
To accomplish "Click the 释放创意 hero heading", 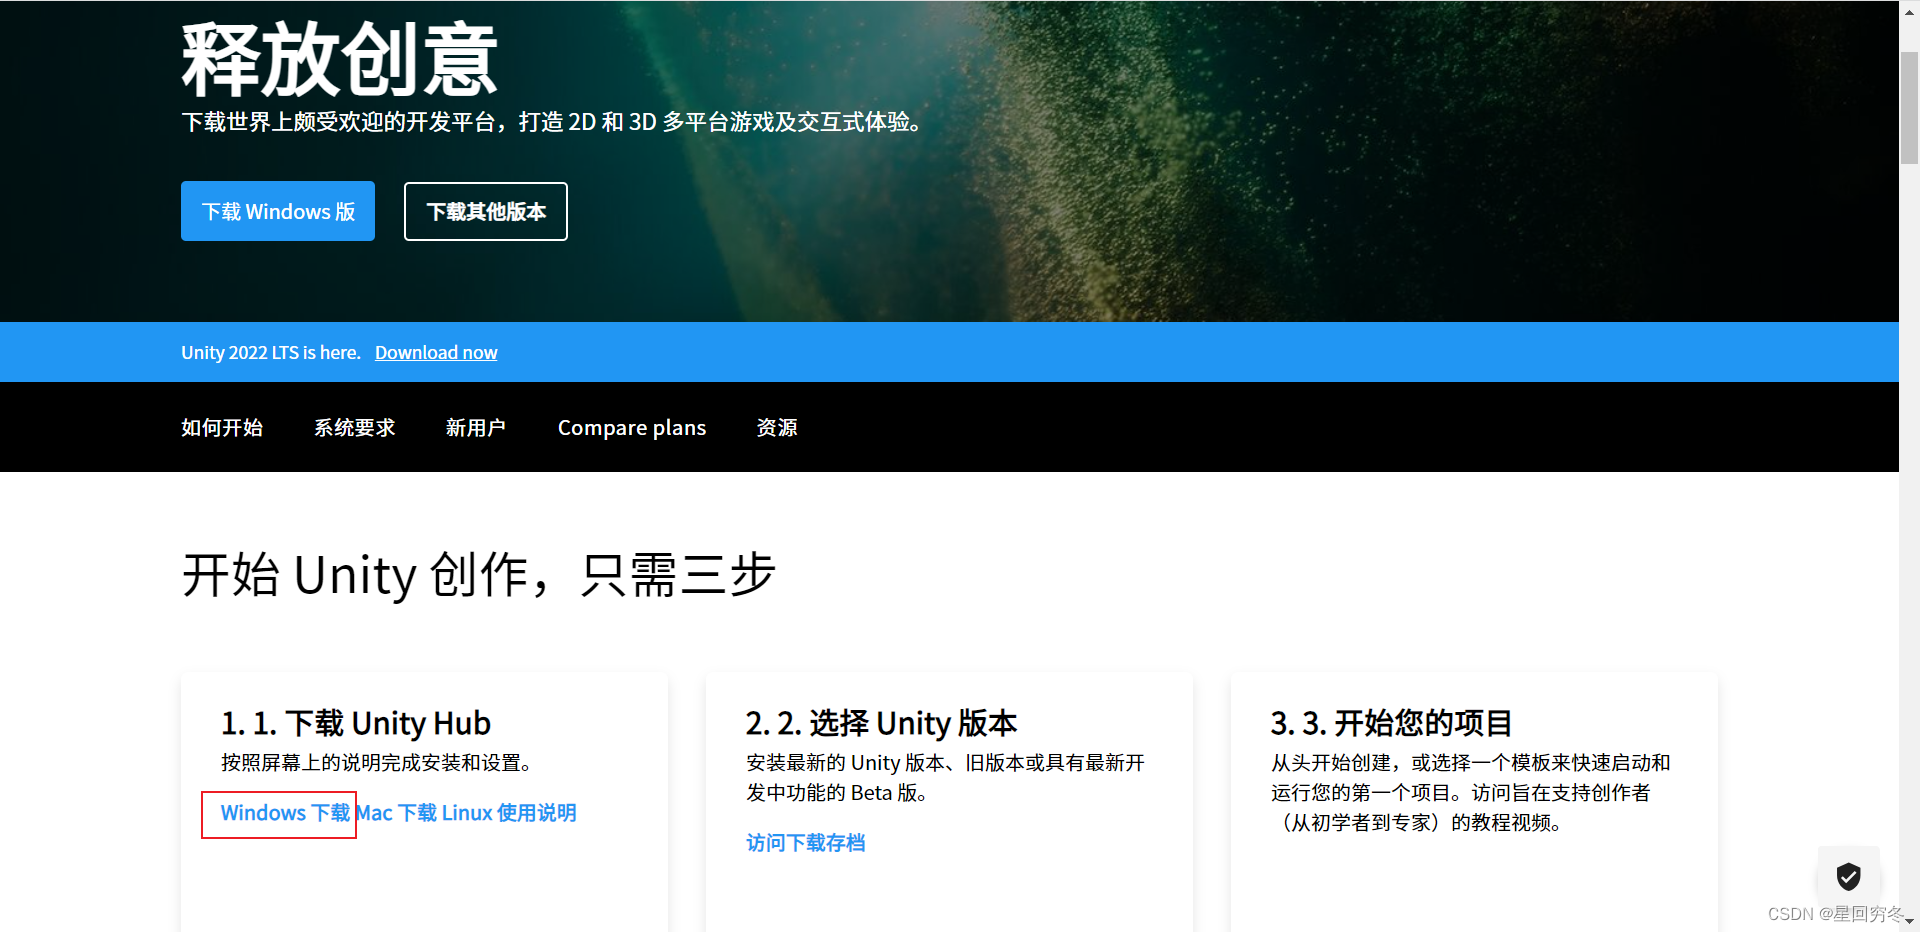I will pyautogui.click(x=338, y=57).
